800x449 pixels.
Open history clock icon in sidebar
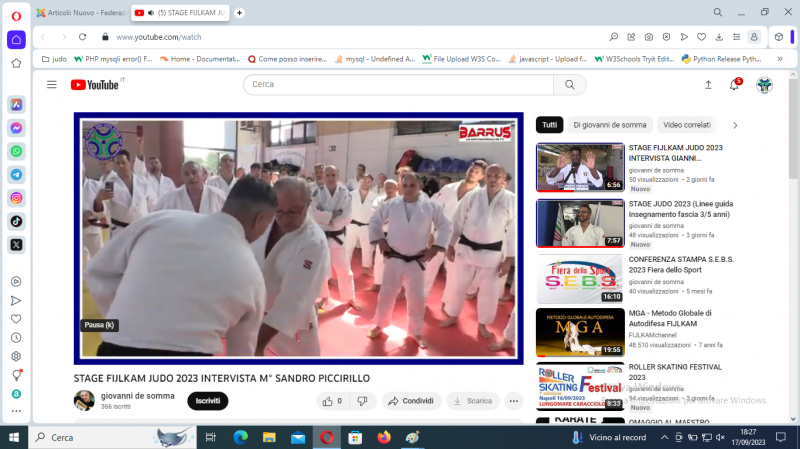[16, 338]
